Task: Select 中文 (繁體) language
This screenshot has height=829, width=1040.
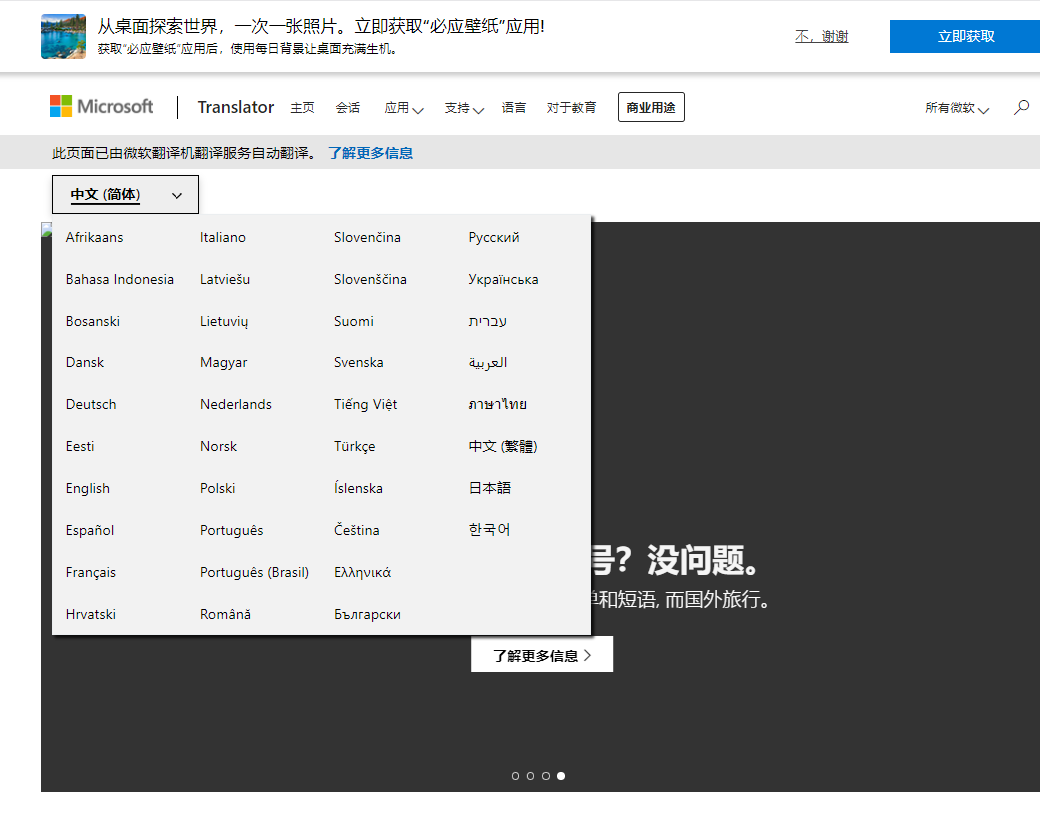Action: tap(503, 446)
